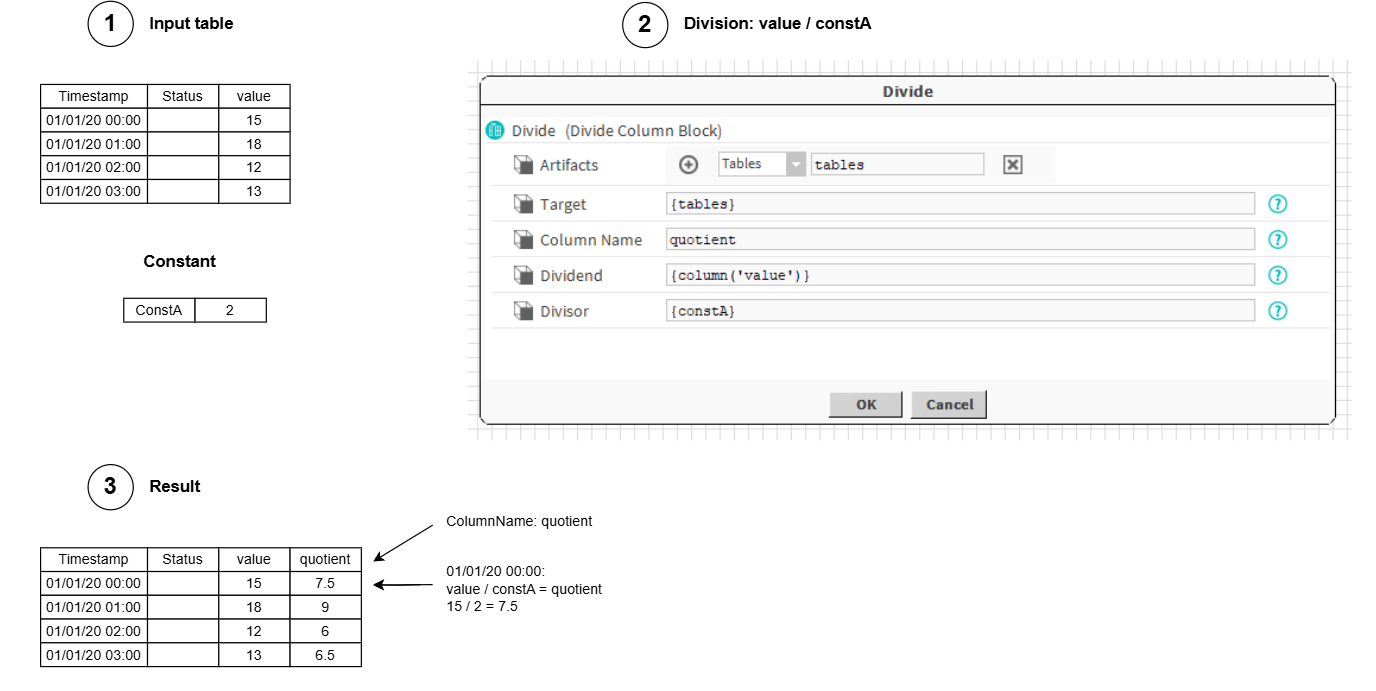The height and width of the screenshot is (691, 1376).
Task: Click the Divisor field showing {constA}
Action: click(959, 311)
